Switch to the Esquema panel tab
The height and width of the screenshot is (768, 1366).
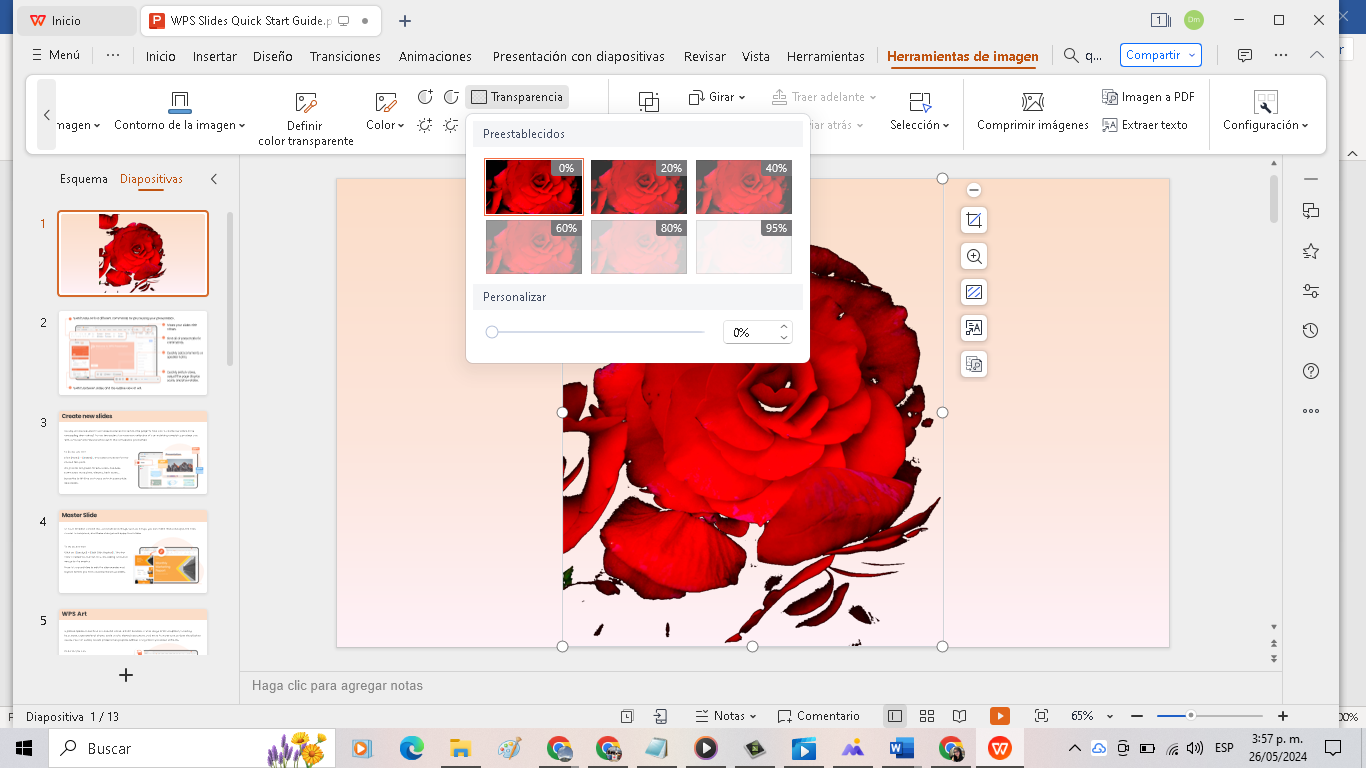click(x=83, y=179)
